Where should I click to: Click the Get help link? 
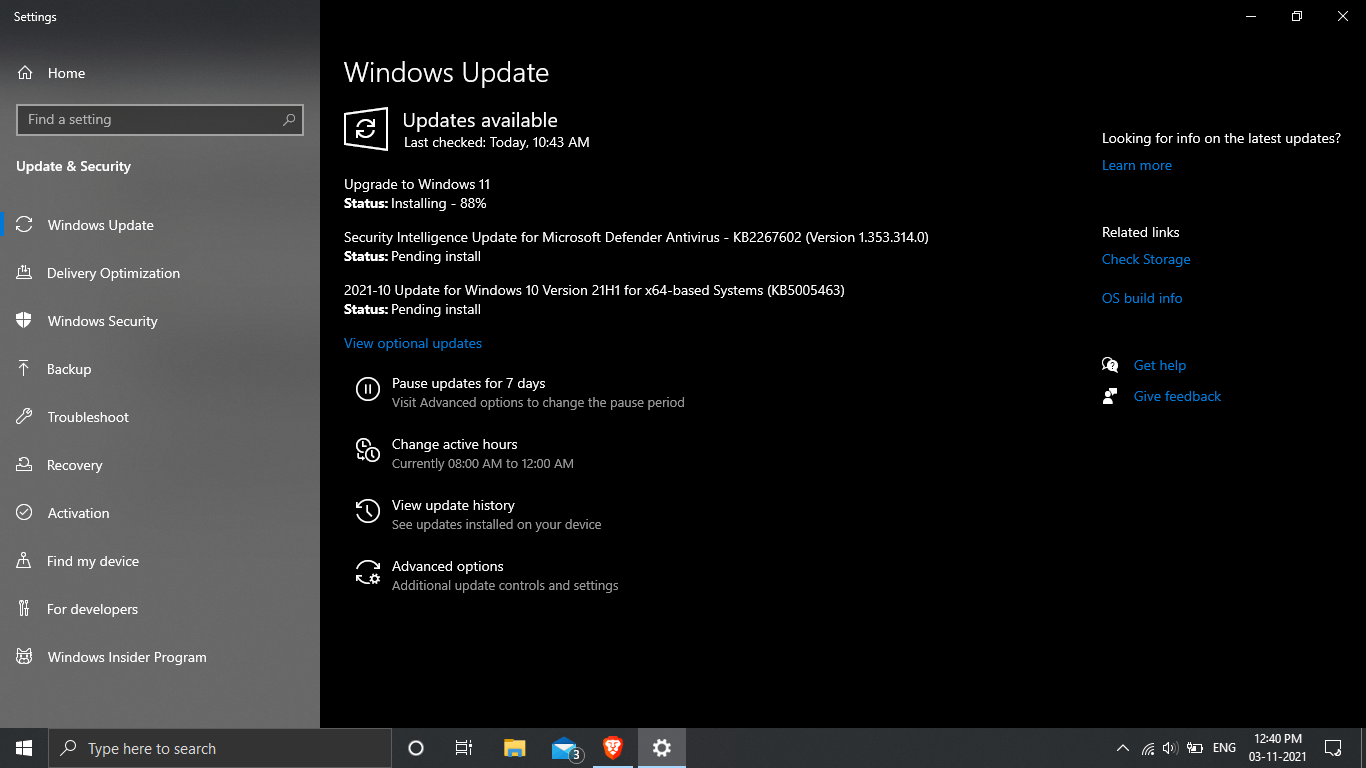[1160, 365]
